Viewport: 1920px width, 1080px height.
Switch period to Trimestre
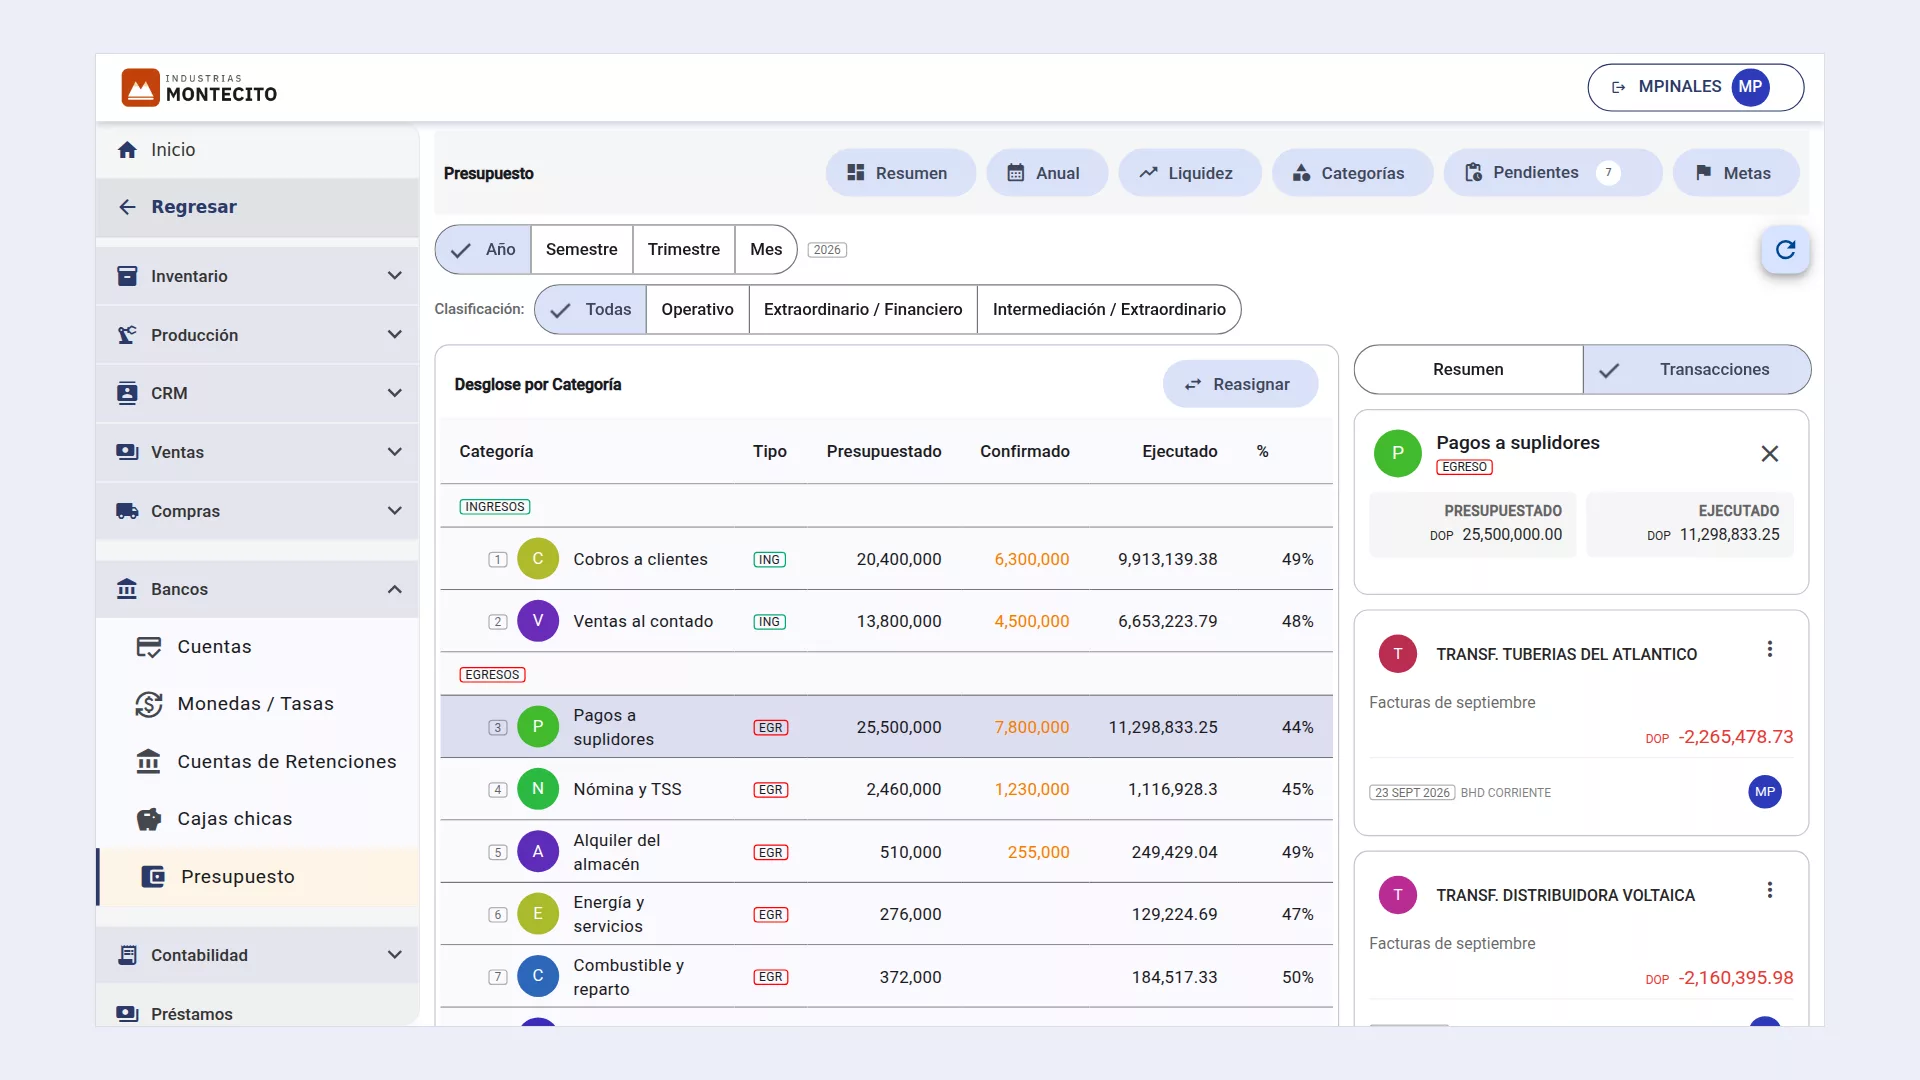point(683,250)
